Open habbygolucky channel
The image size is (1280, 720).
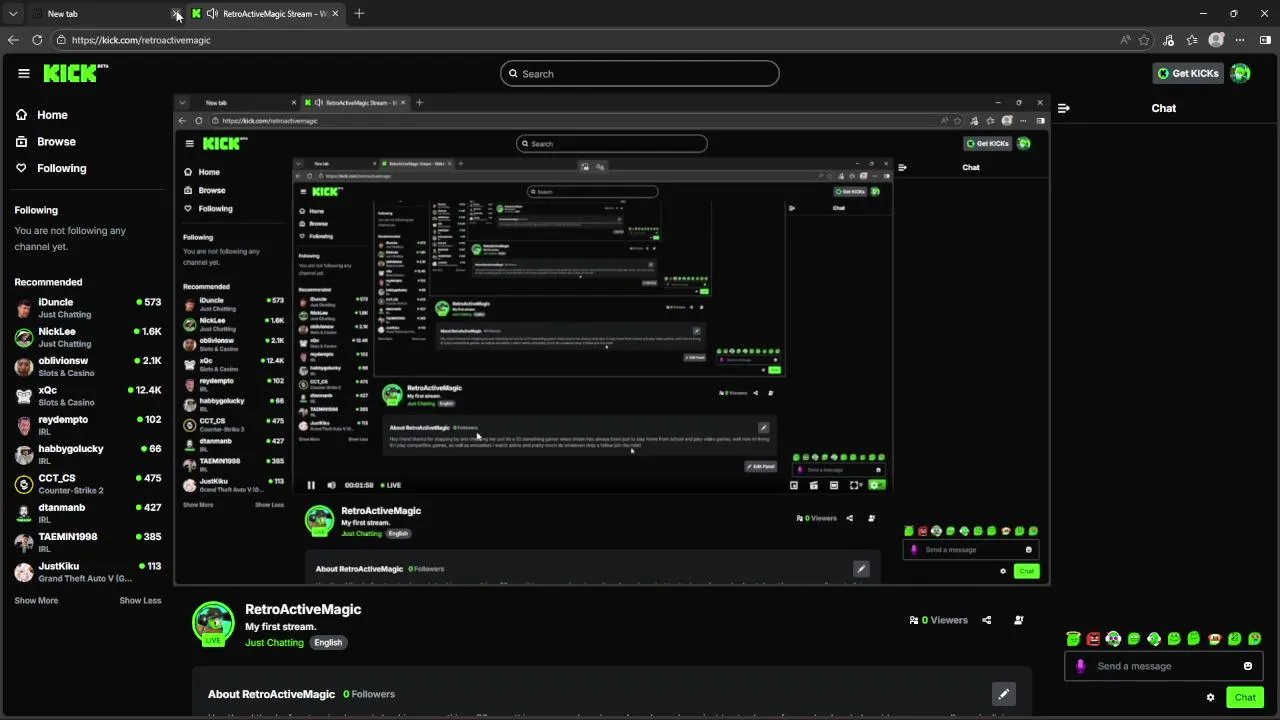(x=88, y=455)
